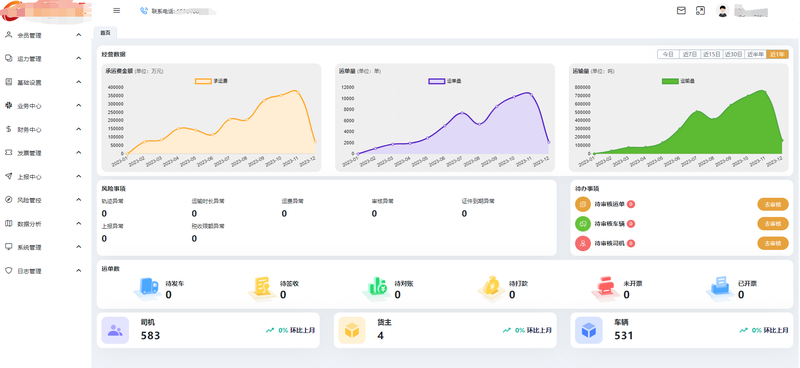This screenshot has width=800, height=368.
Task: Expand the 系统管理 chevron
Action: pyautogui.click(x=79, y=247)
